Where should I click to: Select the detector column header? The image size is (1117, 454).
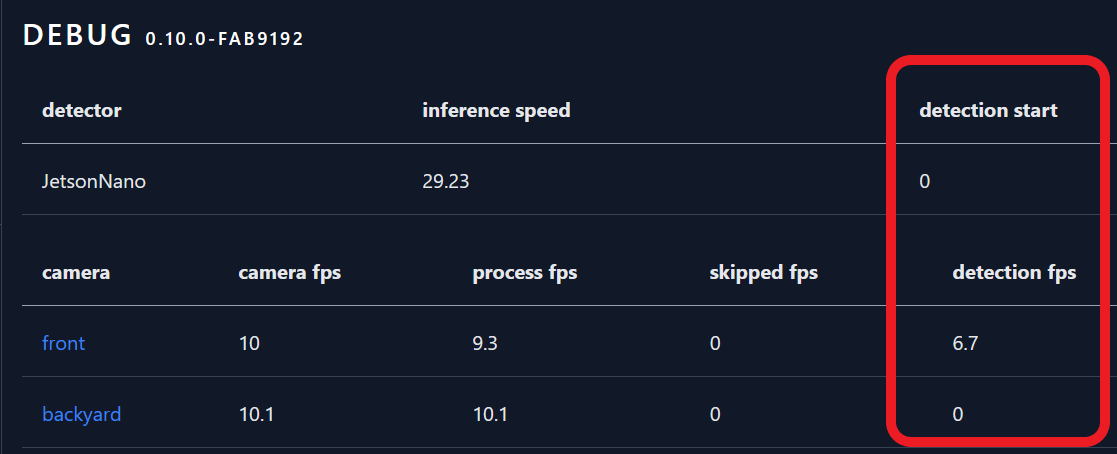tap(81, 110)
